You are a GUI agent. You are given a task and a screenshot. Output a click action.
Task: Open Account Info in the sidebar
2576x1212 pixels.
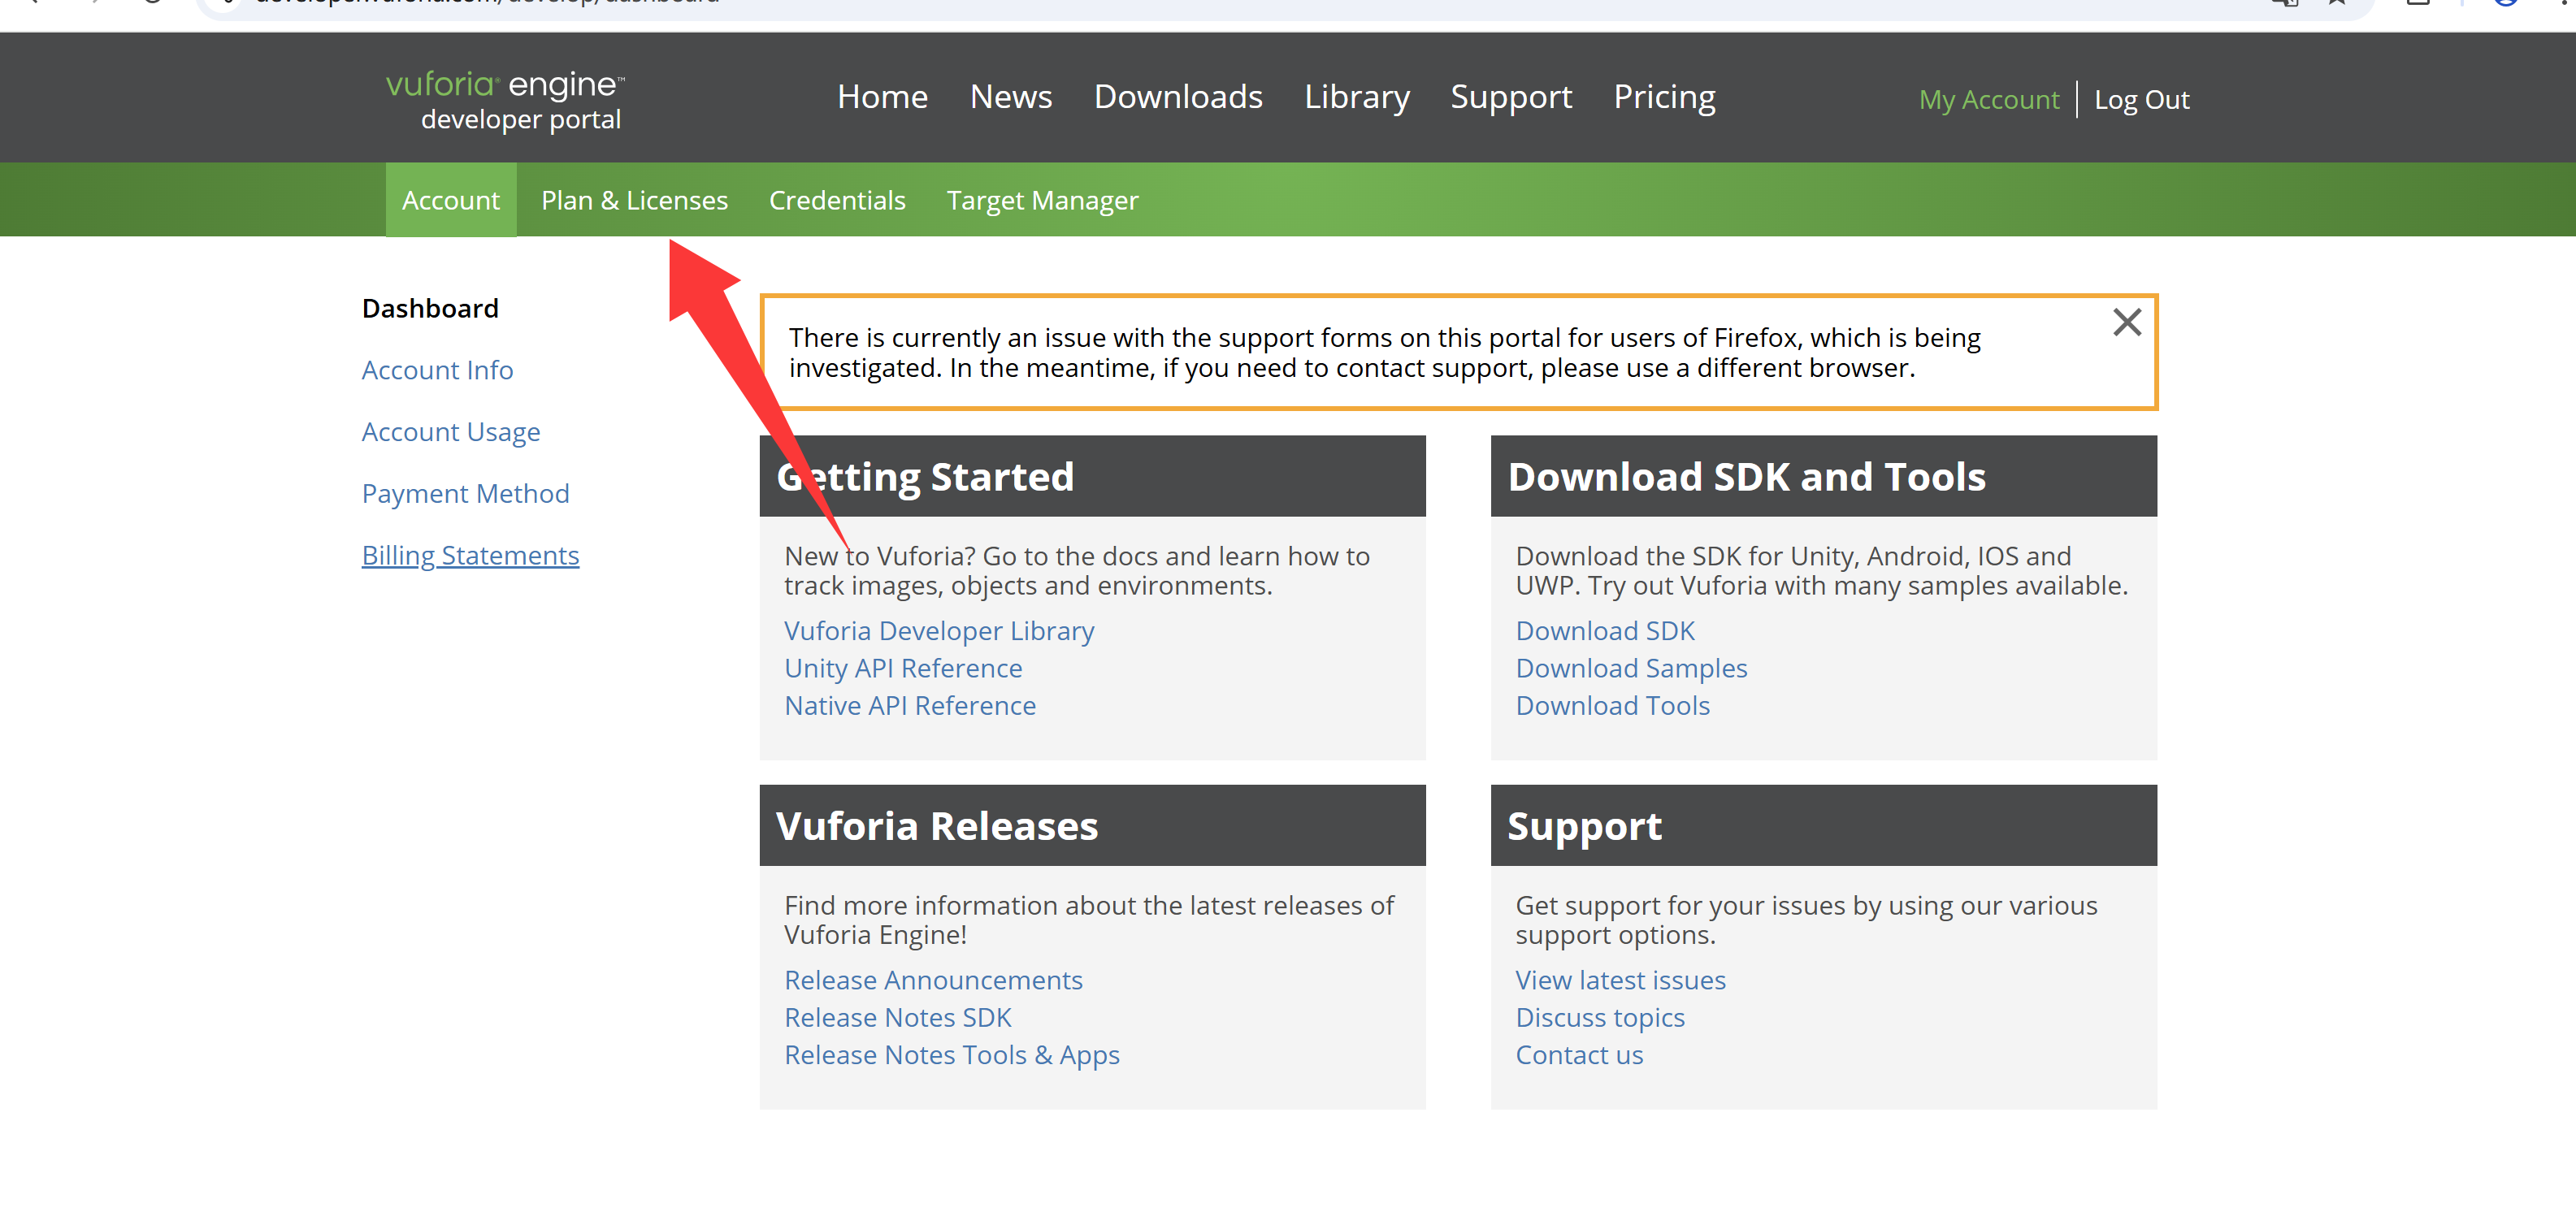[437, 370]
